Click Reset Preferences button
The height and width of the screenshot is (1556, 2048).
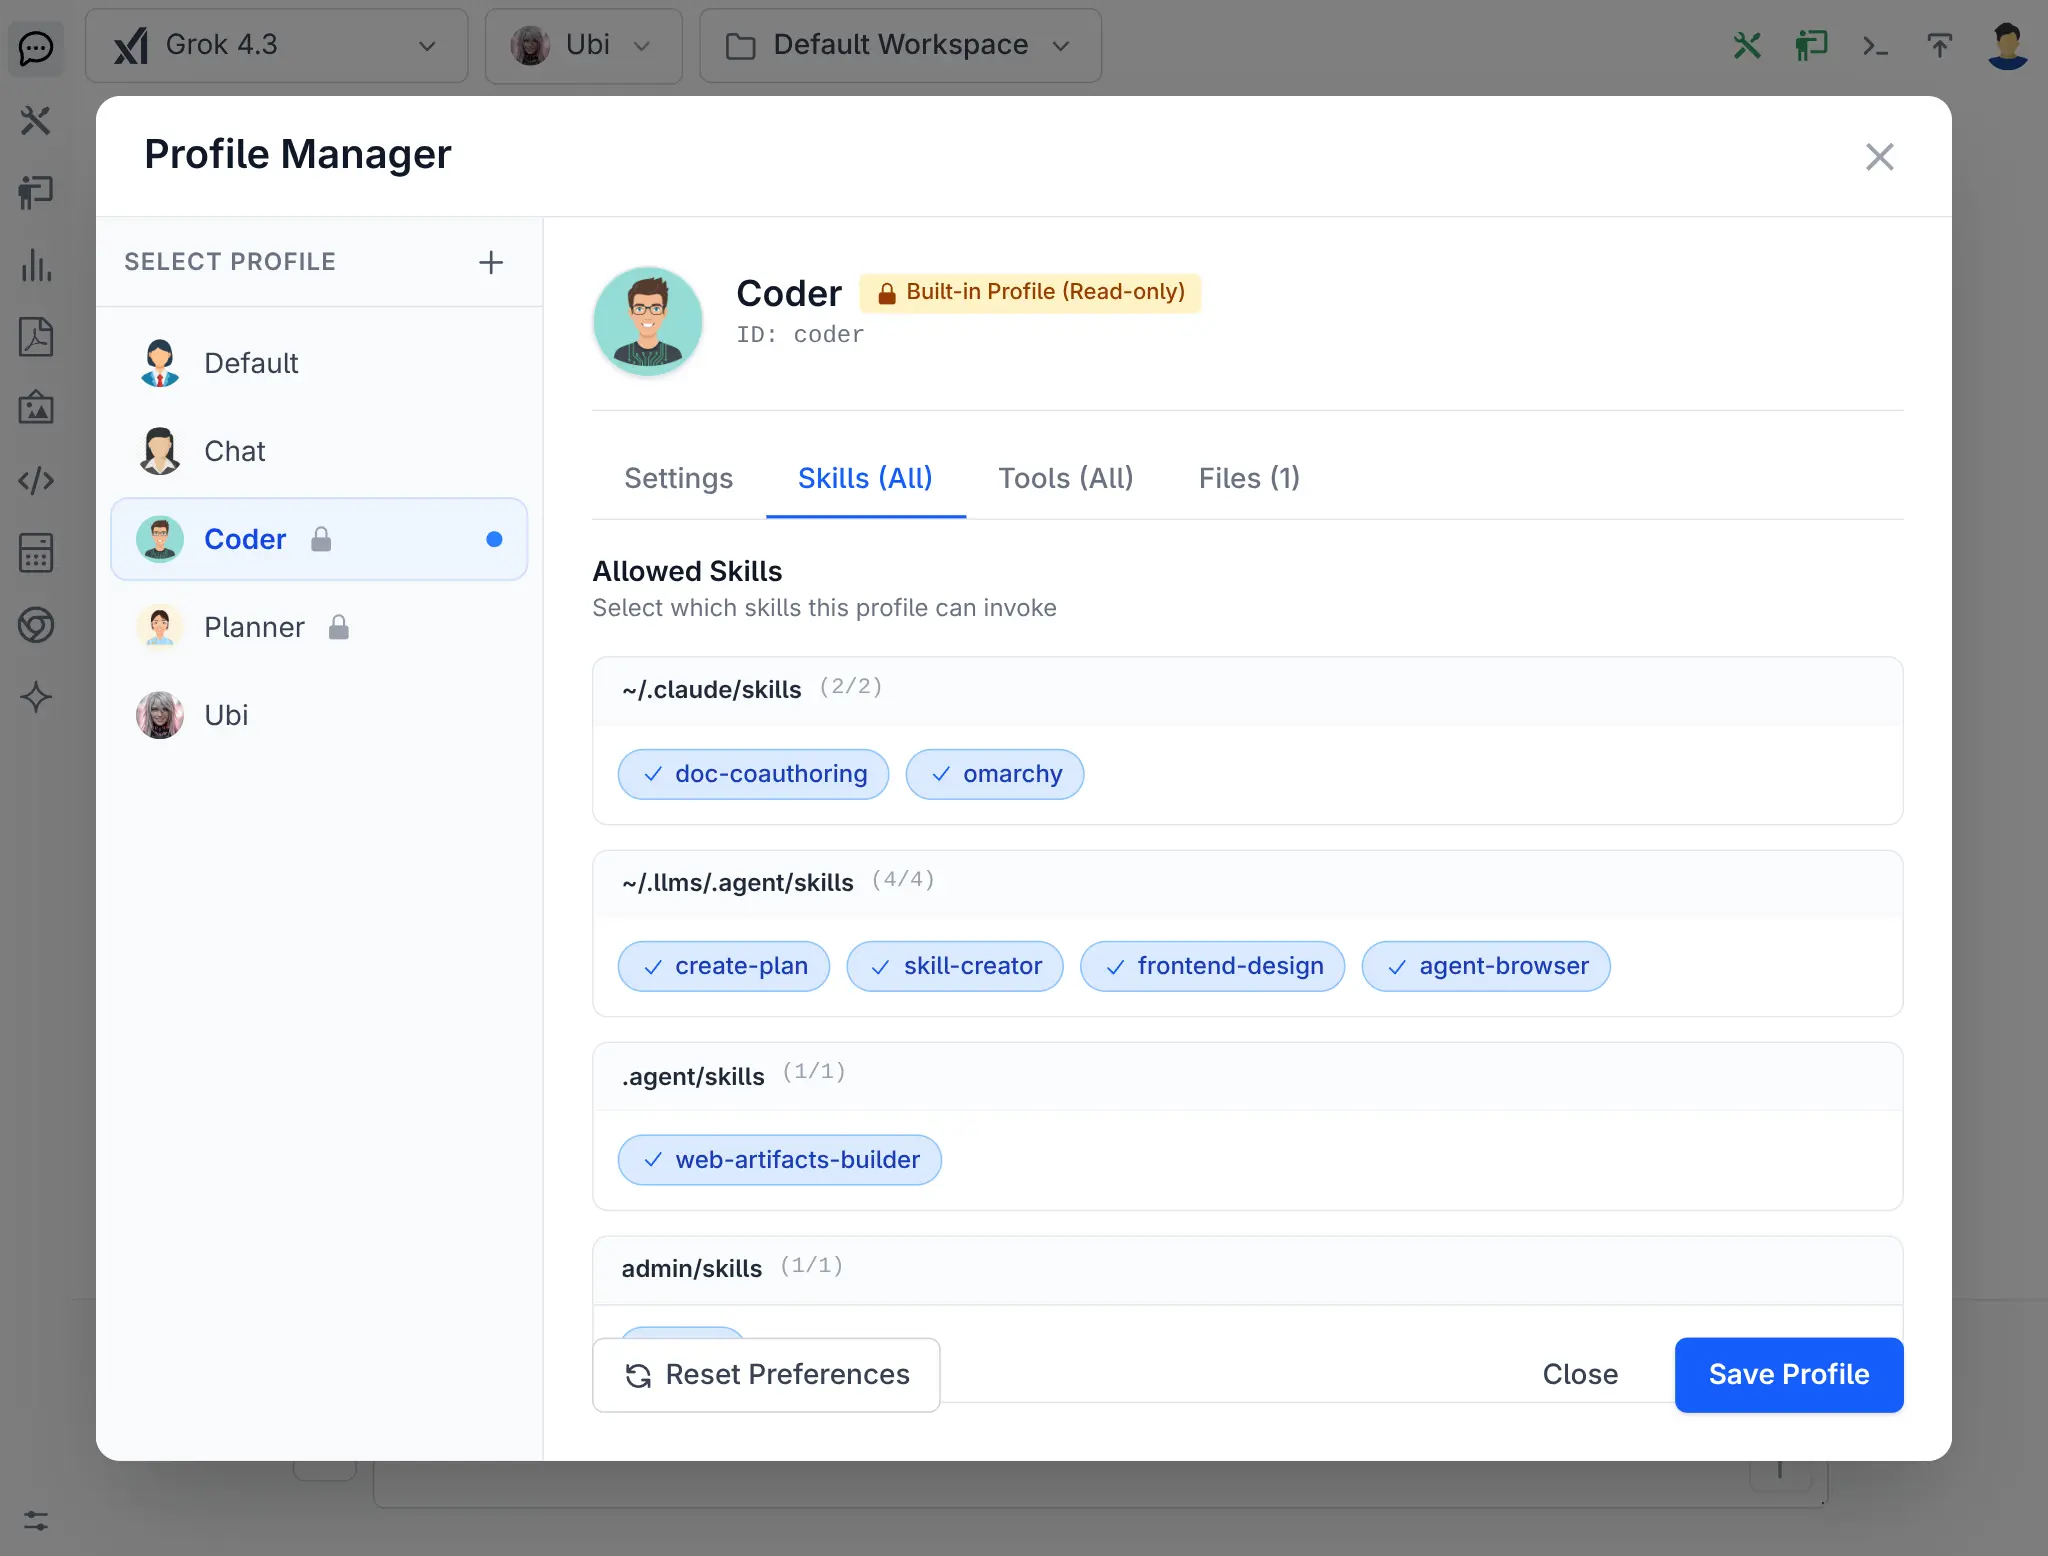[766, 1375]
